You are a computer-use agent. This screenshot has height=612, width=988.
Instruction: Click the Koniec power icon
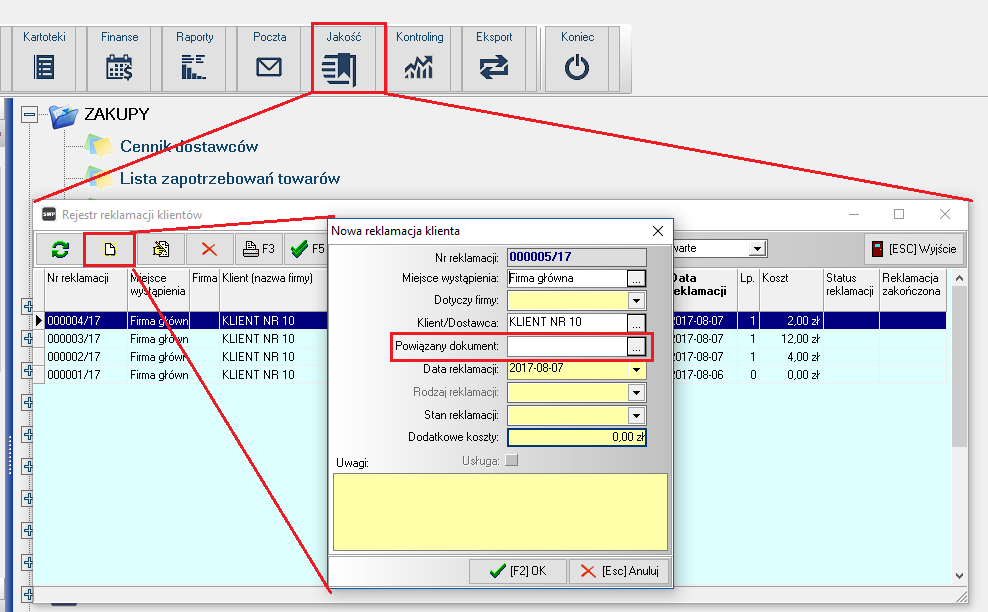(577, 67)
